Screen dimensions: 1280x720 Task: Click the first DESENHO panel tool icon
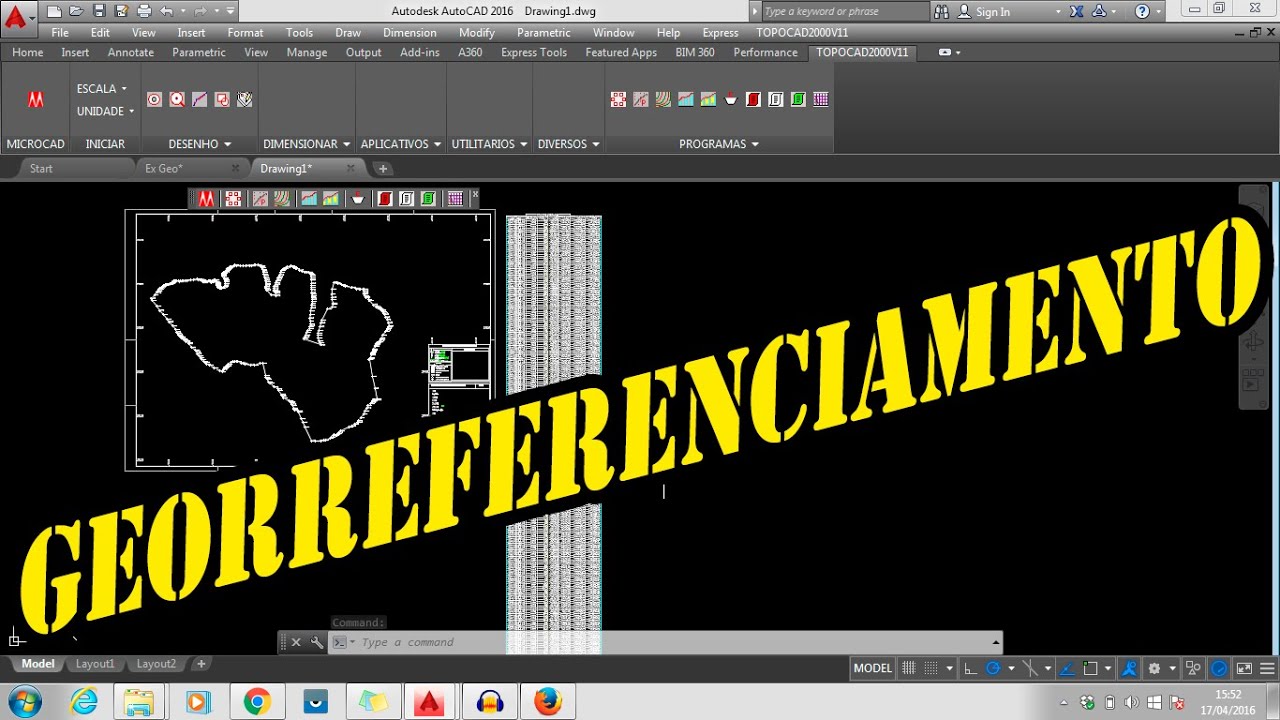click(154, 99)
